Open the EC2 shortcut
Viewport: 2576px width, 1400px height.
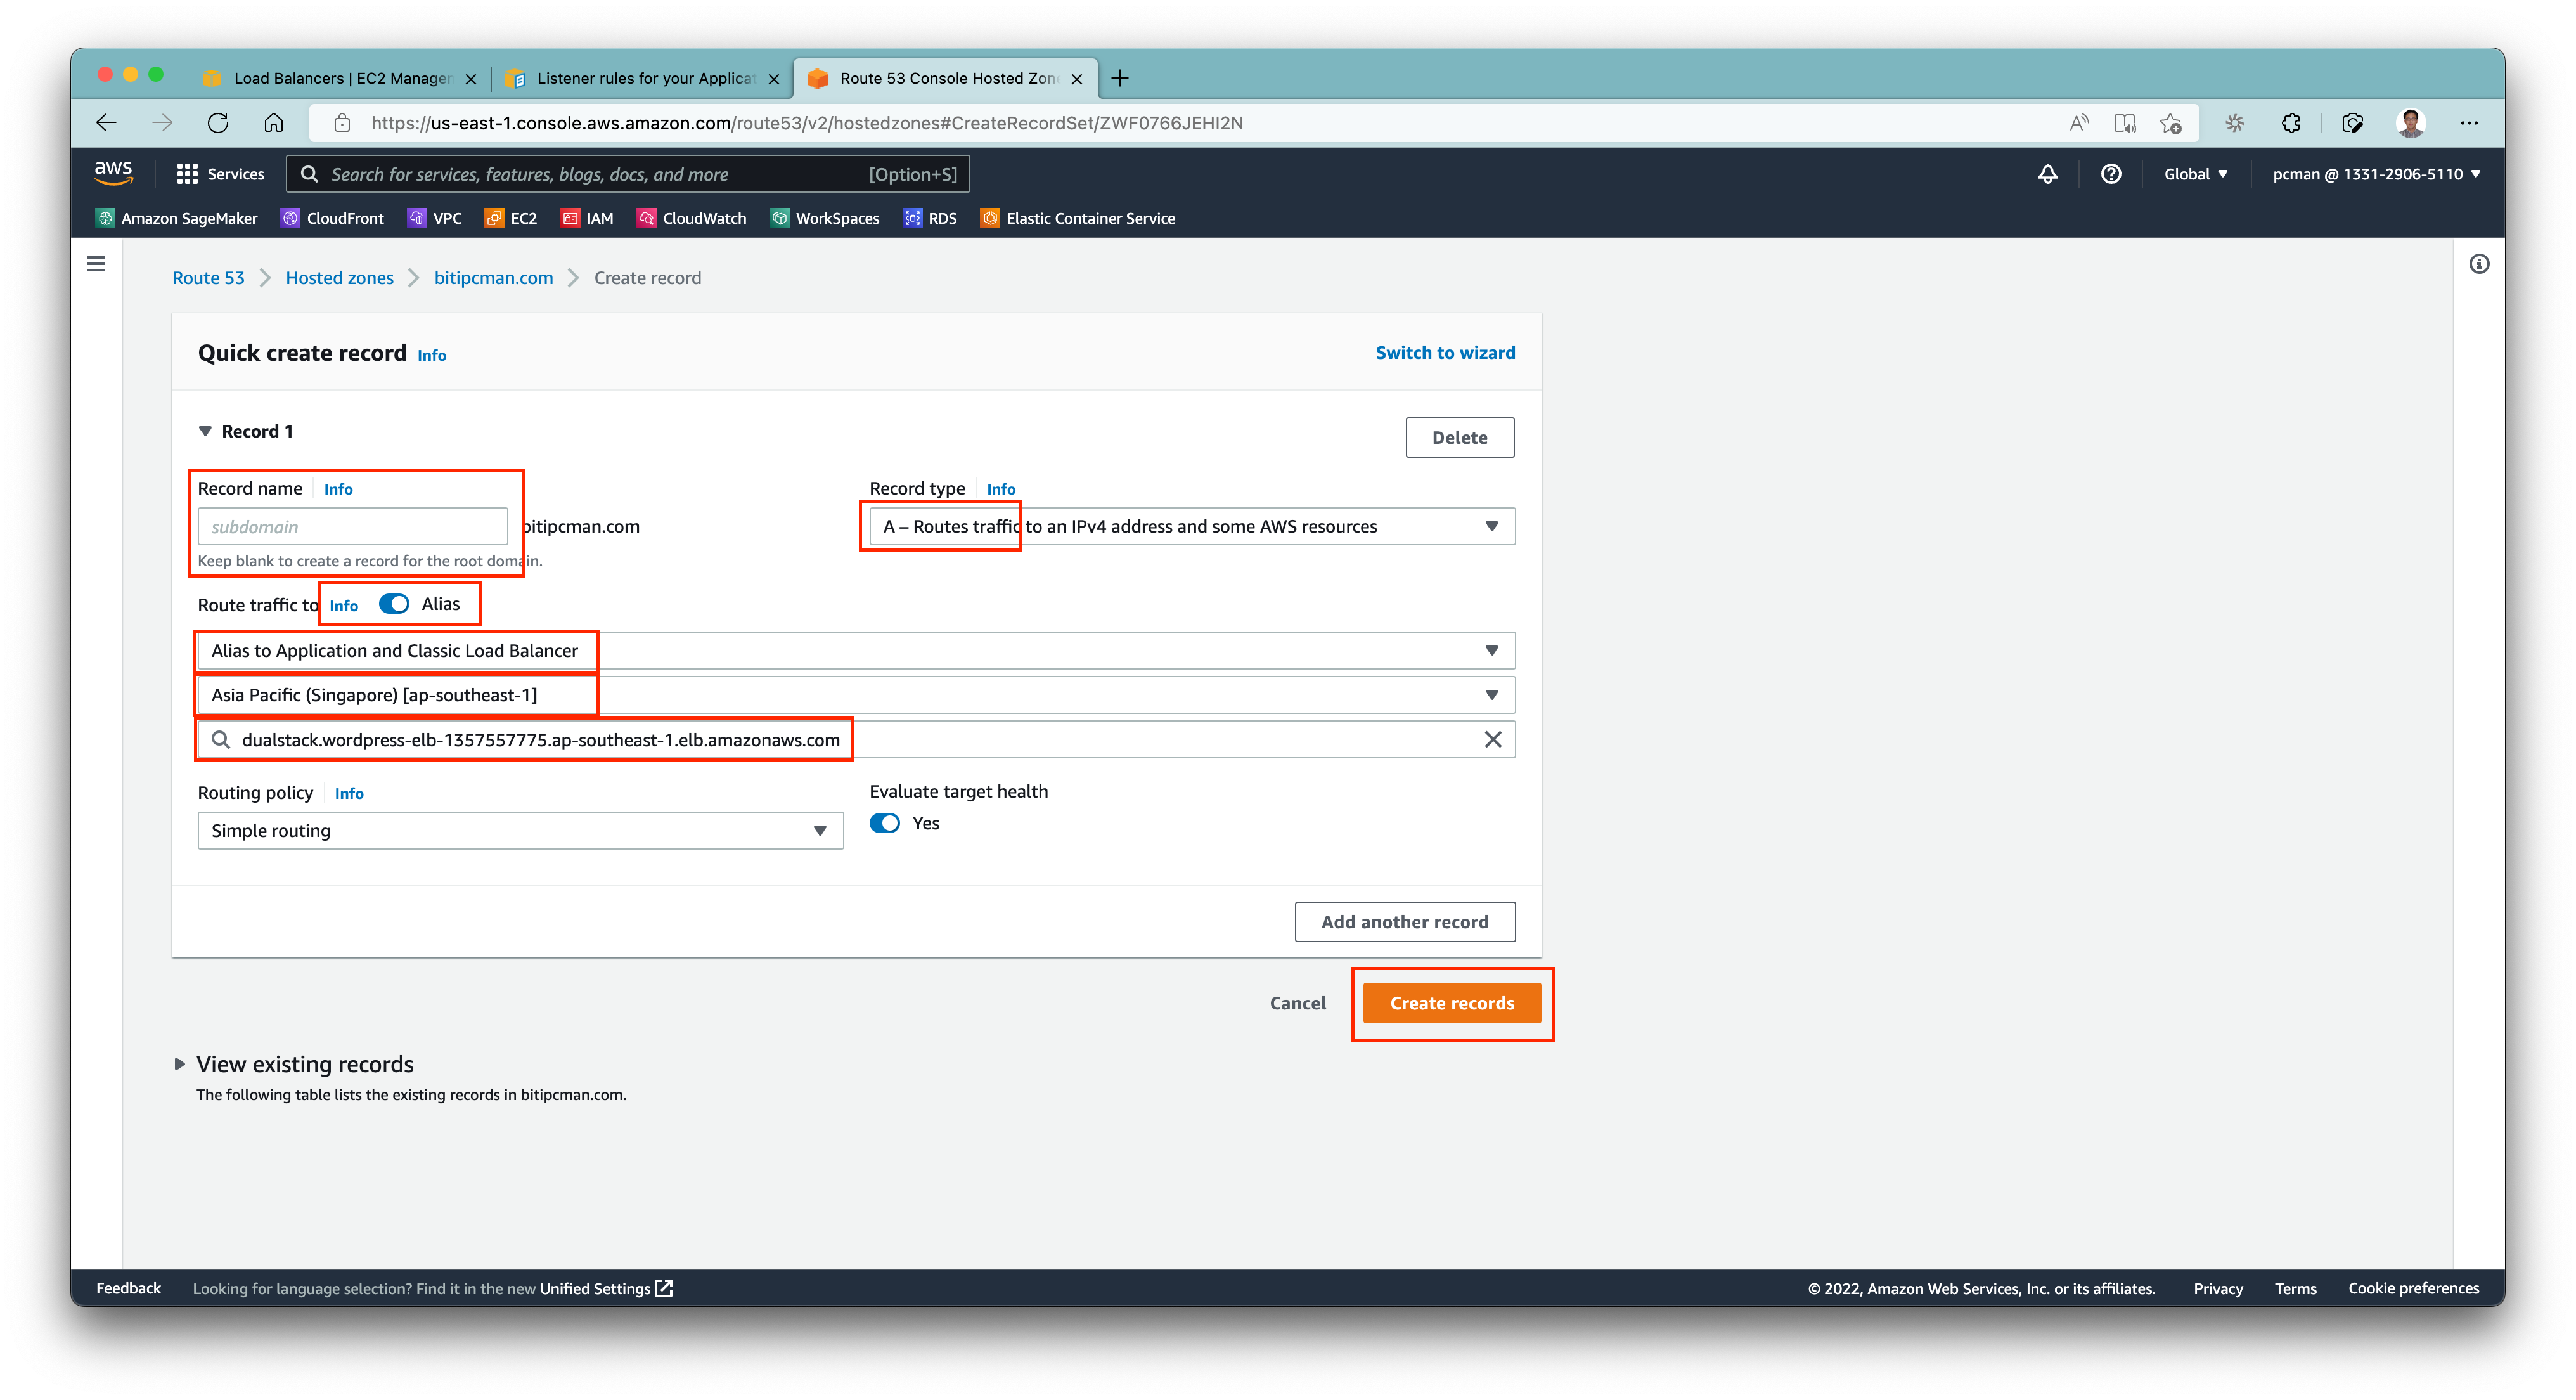click(511, 218)
